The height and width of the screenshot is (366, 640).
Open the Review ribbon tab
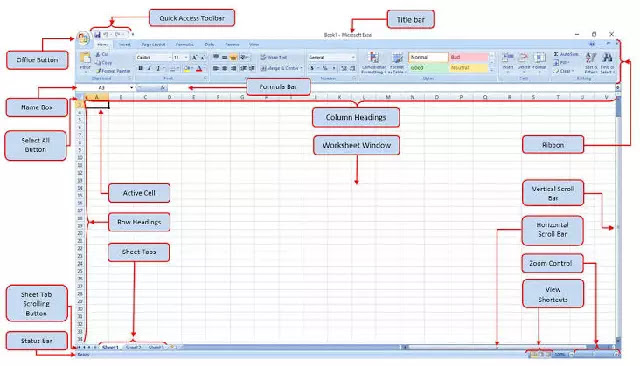232,44
